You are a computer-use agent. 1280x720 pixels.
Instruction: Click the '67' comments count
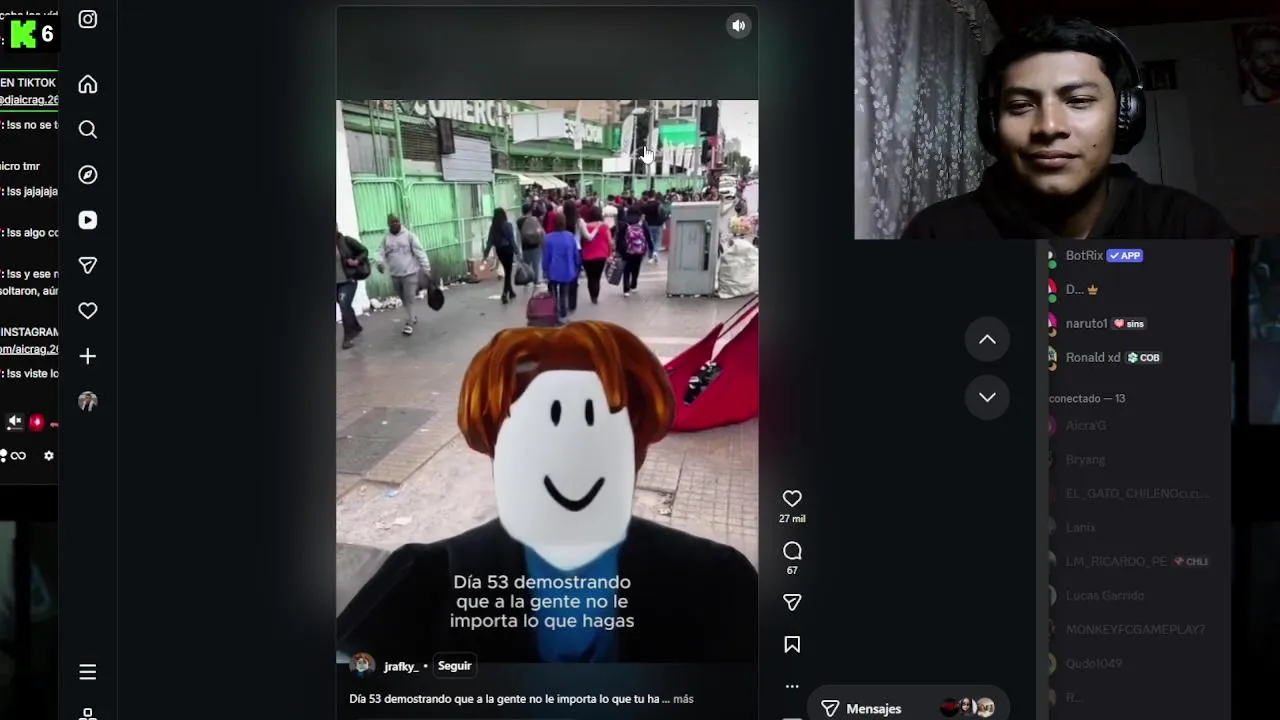[792, 570]
